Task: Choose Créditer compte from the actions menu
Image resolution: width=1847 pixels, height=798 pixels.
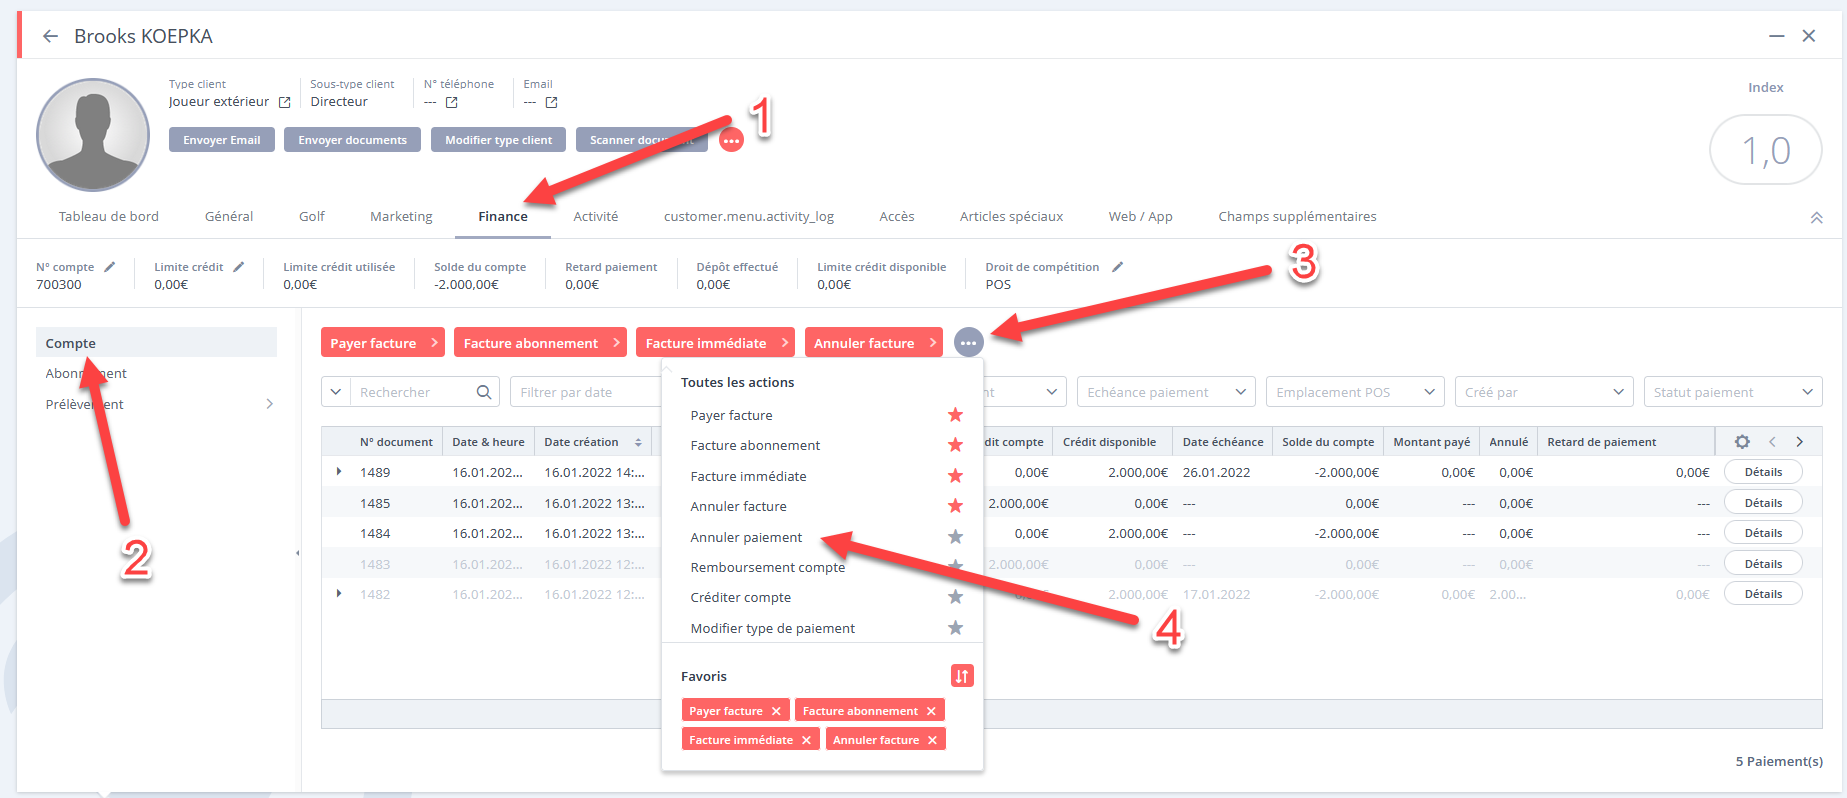Action: click(741, 597)
